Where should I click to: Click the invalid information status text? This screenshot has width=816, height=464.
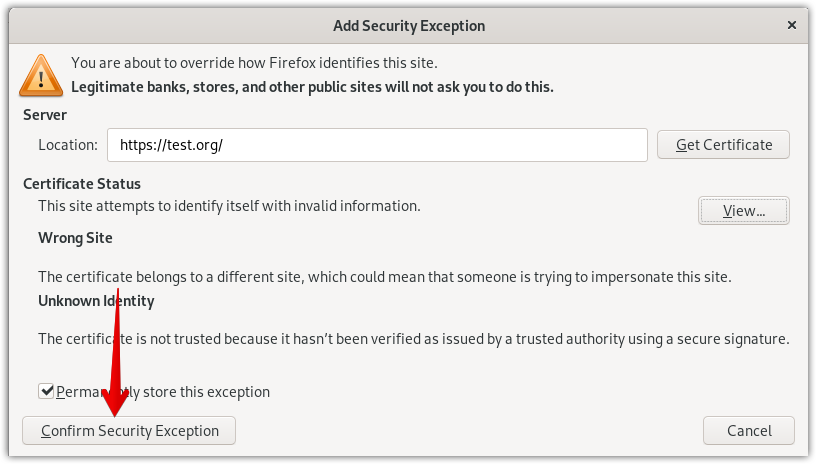[x=229, y=206]
